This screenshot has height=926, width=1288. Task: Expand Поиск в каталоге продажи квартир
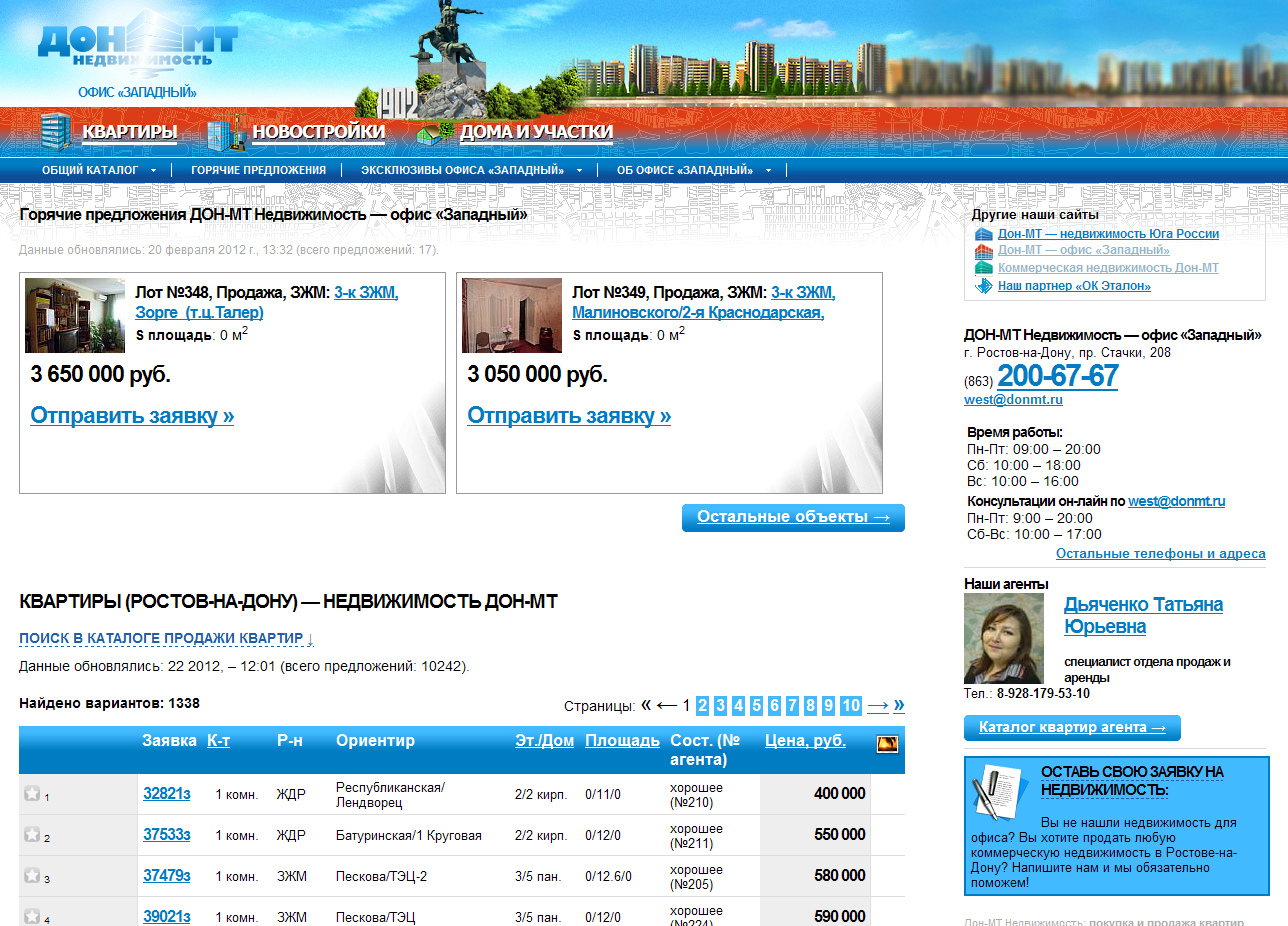point(166,638)
